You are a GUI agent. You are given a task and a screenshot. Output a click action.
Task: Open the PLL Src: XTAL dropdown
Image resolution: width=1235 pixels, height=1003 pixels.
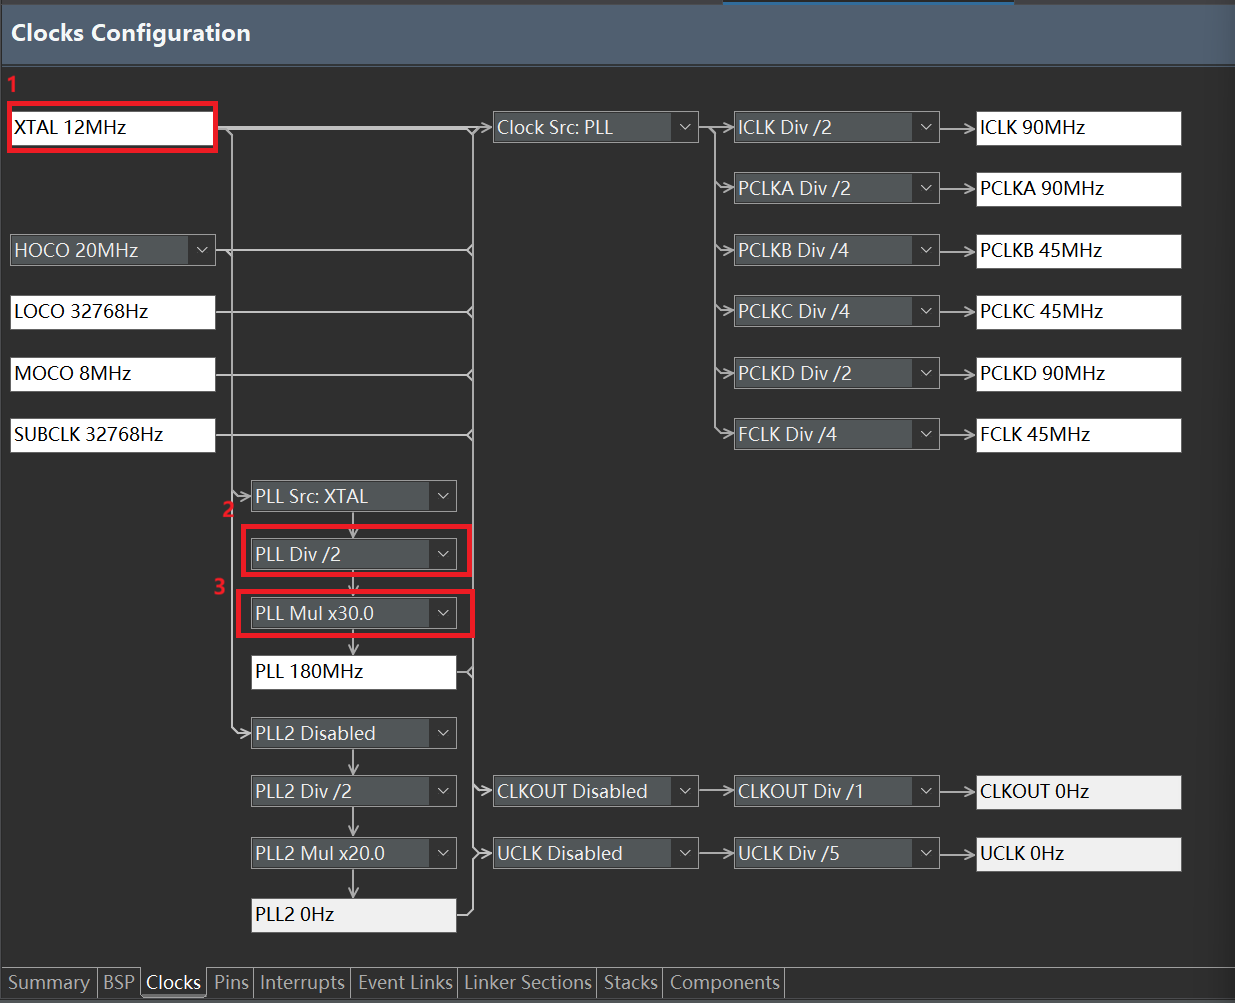pos(353,496)
